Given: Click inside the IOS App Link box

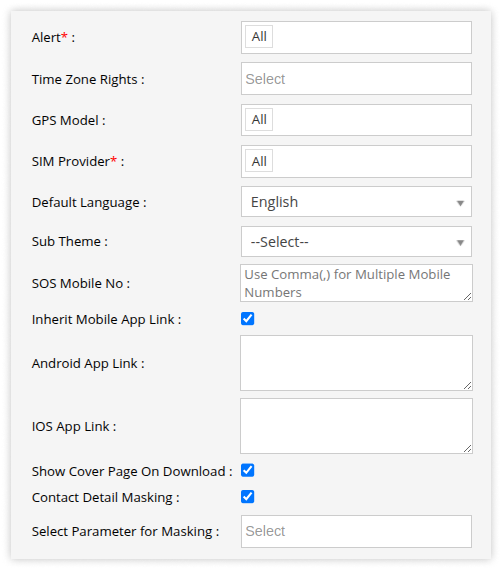Looking at the screenshot, I should (356, 426).
